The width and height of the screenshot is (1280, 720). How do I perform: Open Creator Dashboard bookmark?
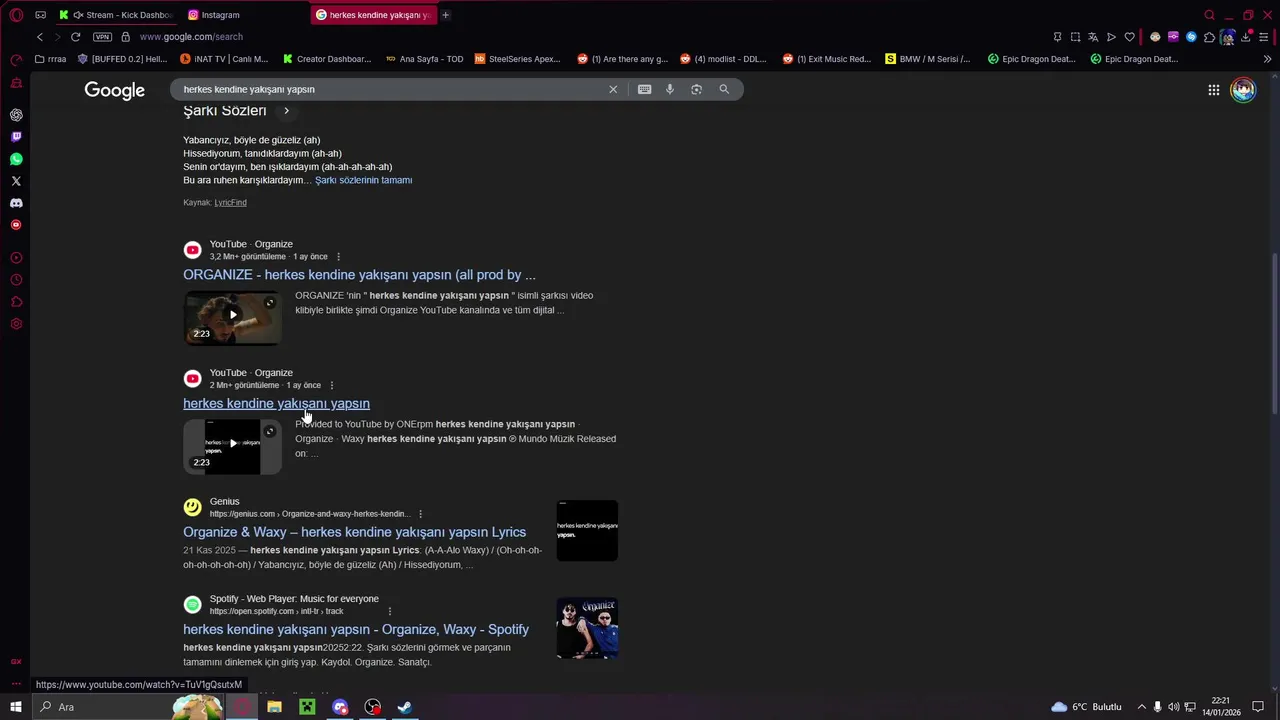click(327, 59)
